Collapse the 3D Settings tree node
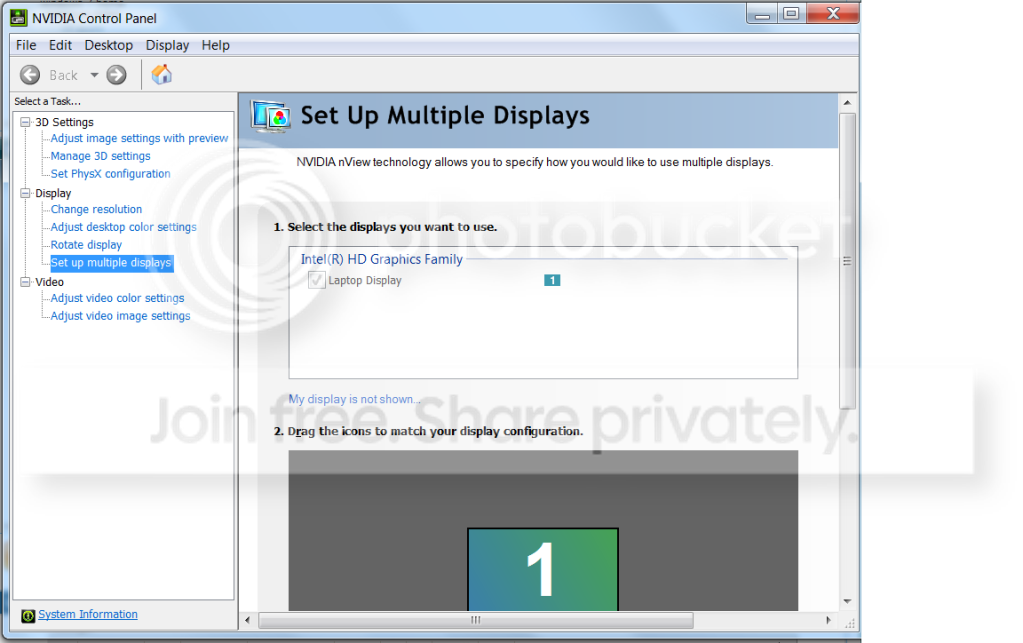 [x=25, y=122]
